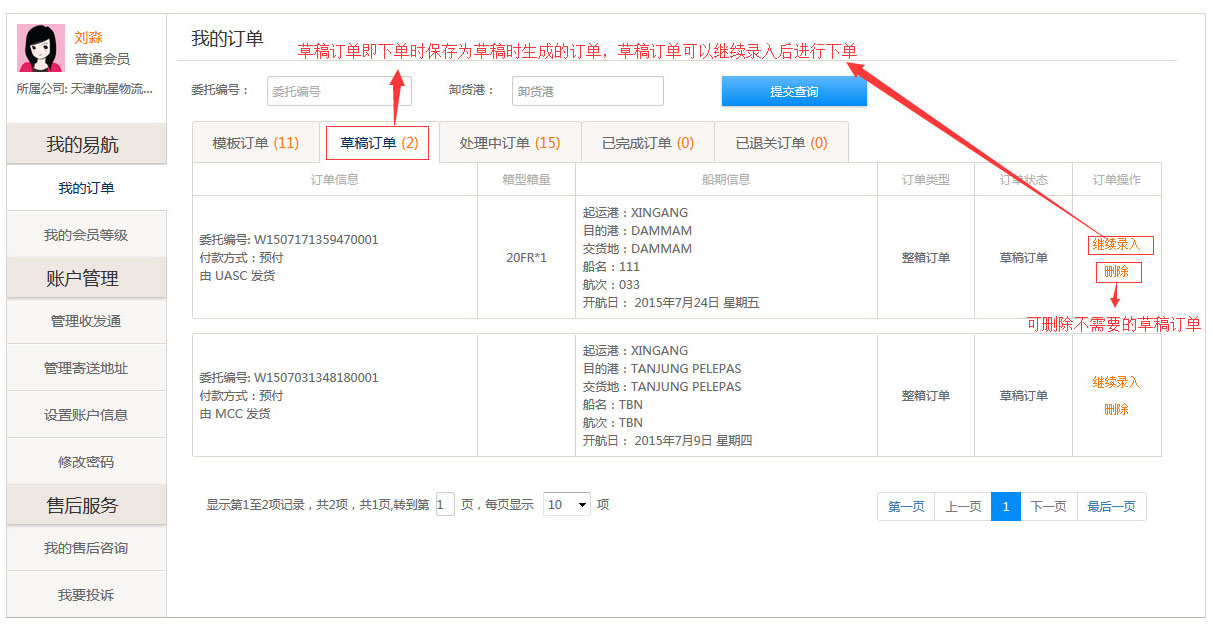Open the 处理中订单 tab
The width and height of the screenshot is (1213, 625).
point(509,143)
